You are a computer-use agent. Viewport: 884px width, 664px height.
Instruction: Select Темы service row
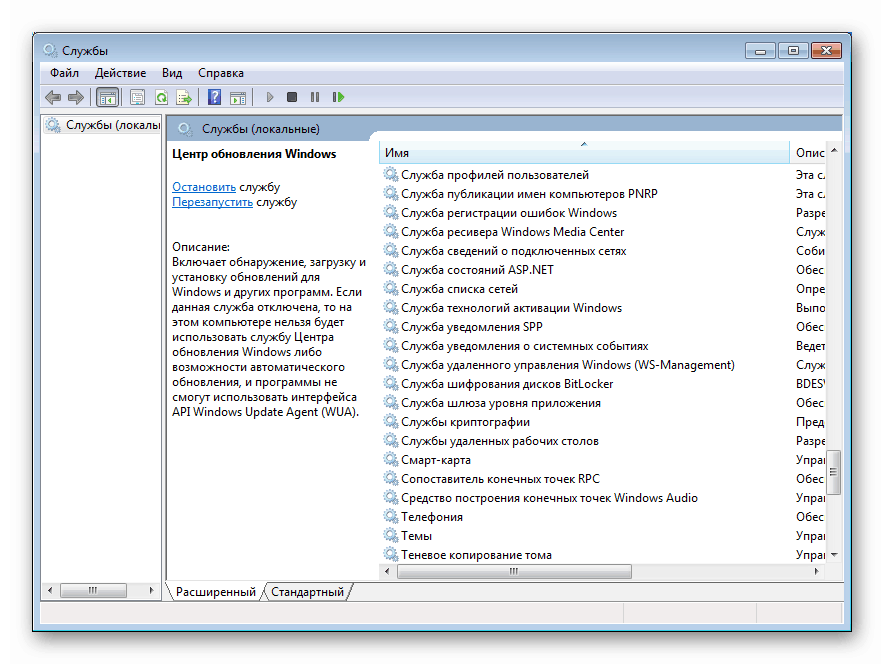click(x=603, y=536)
